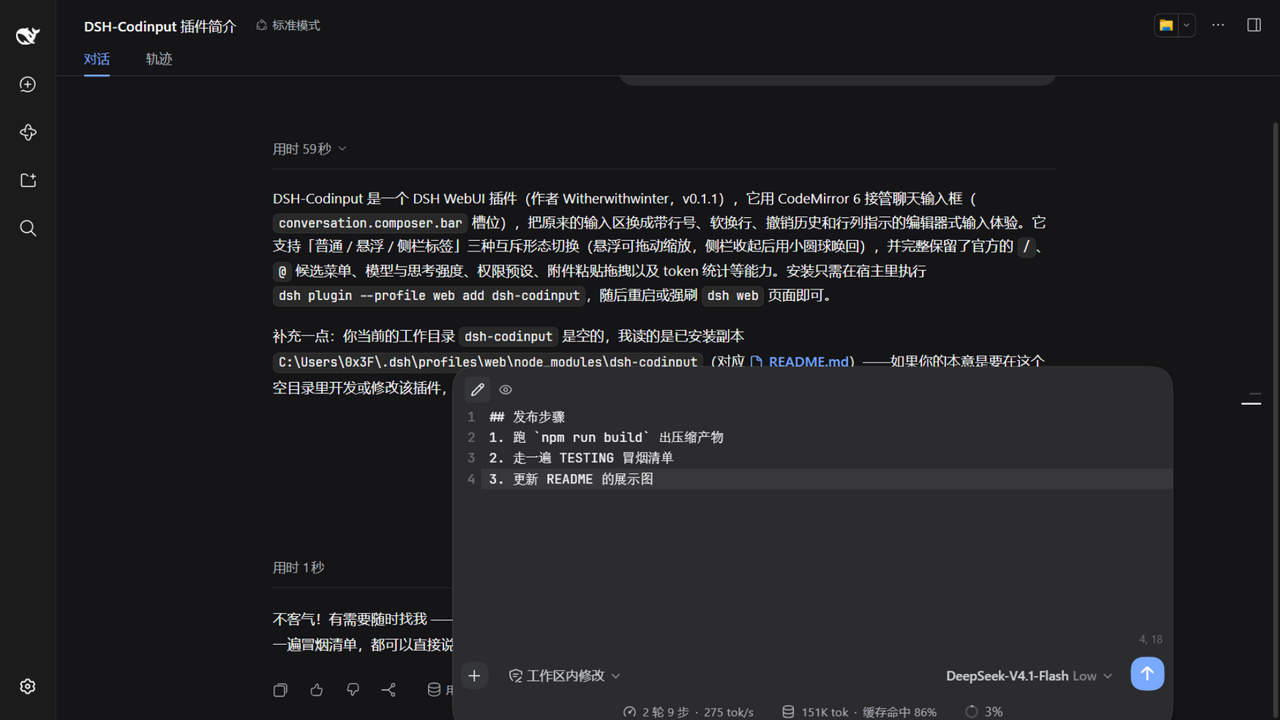The image size is (1280, 720).
Task: Open the dropdown arrow beside the folder icon
Action: [x=1186, y=25]
